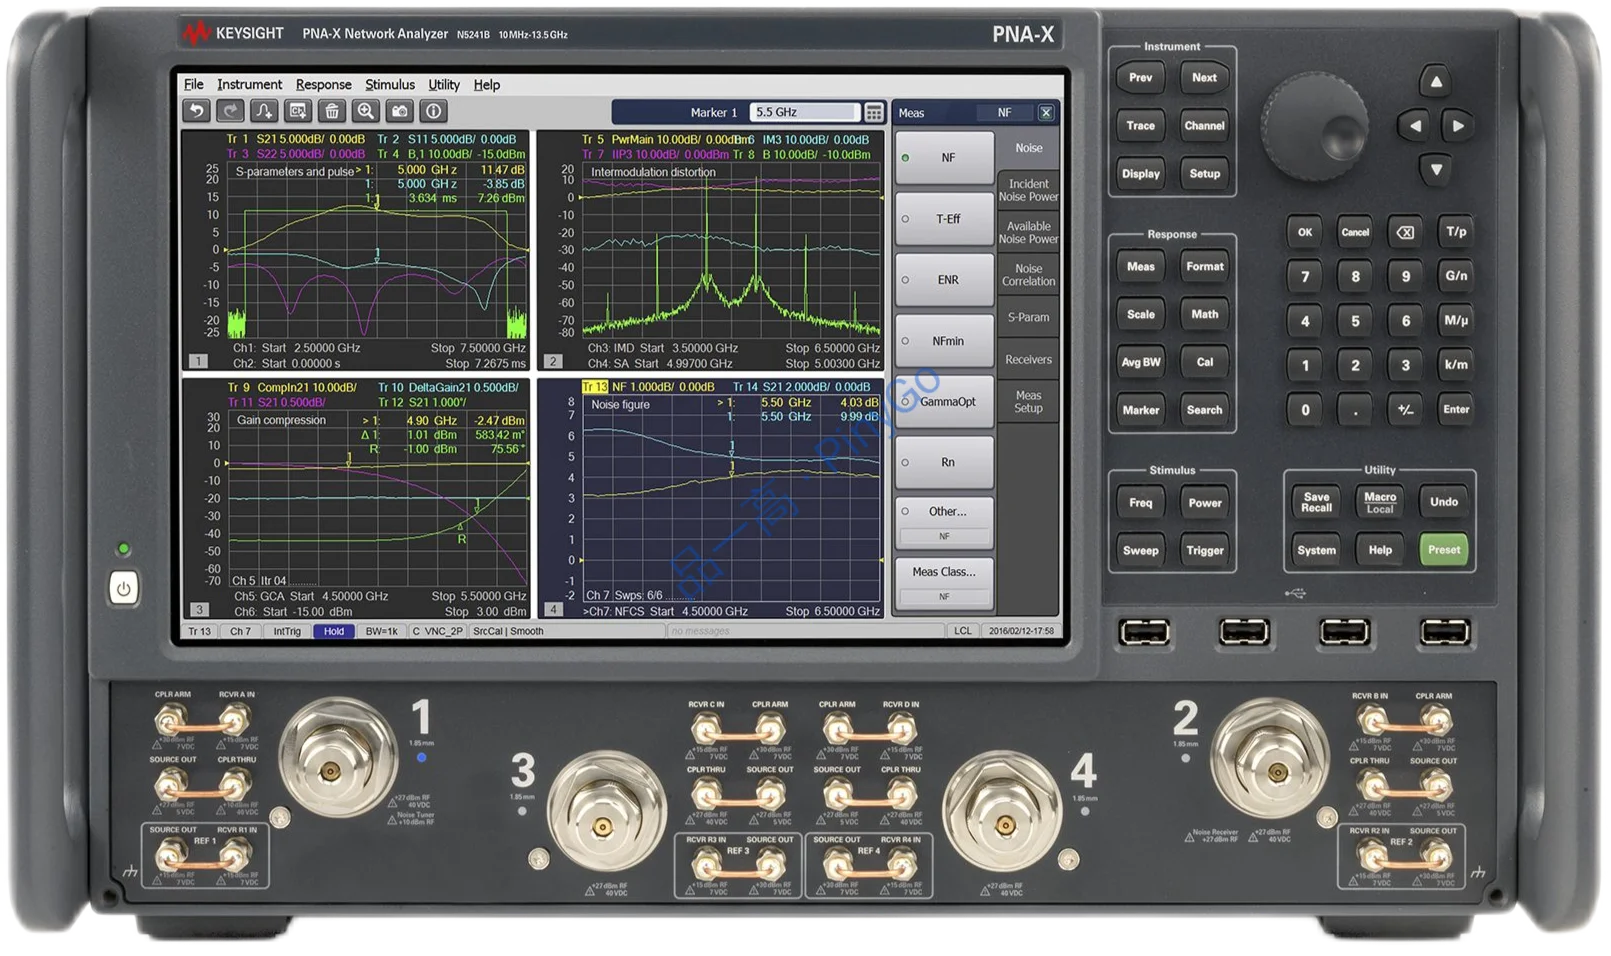Open the Response menu
Viewport: 1611px width, 956px height.
coord(323,85)
